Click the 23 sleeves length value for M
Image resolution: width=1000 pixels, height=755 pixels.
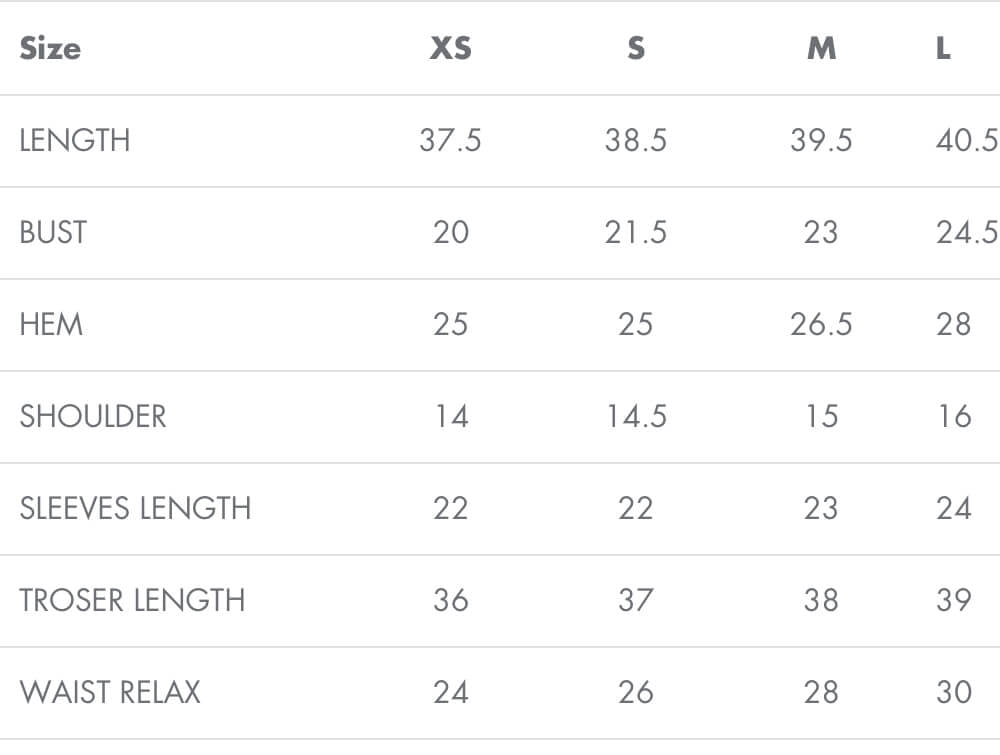pos(821,508)
